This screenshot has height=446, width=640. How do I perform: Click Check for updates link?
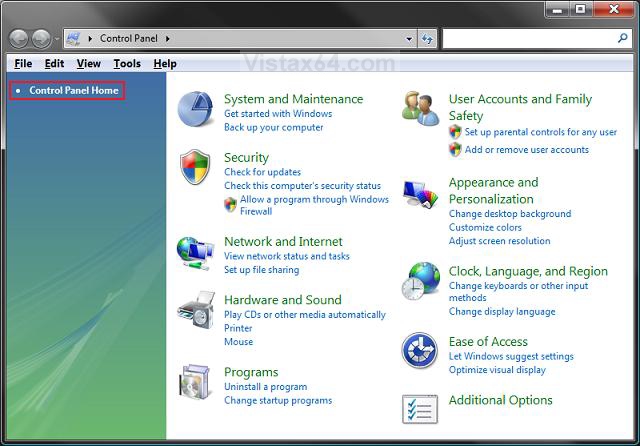point(262,172)
